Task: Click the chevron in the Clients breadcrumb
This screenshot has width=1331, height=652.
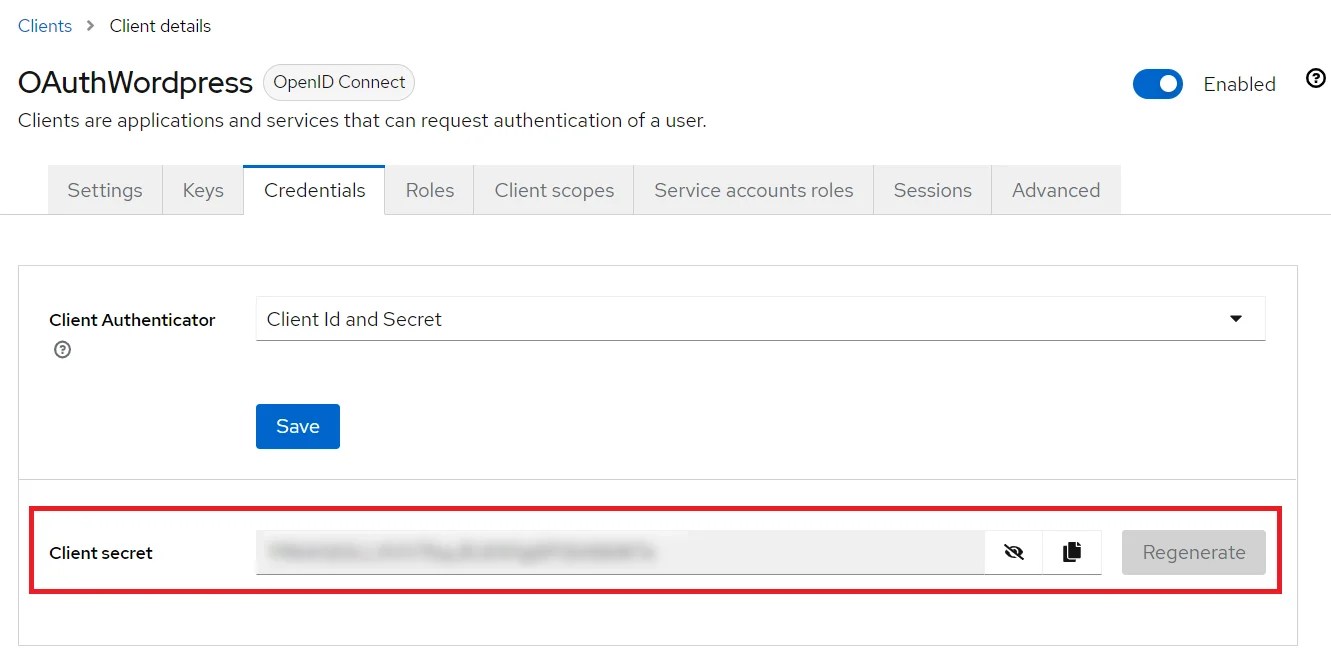Action: (x=91, y=26)
